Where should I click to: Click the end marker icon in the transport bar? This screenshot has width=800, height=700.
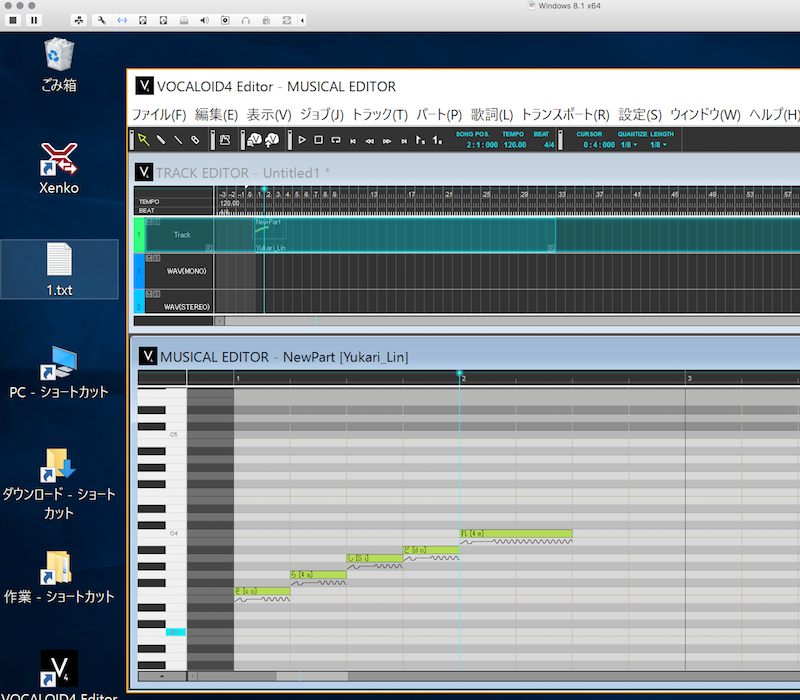coord(437,139)
